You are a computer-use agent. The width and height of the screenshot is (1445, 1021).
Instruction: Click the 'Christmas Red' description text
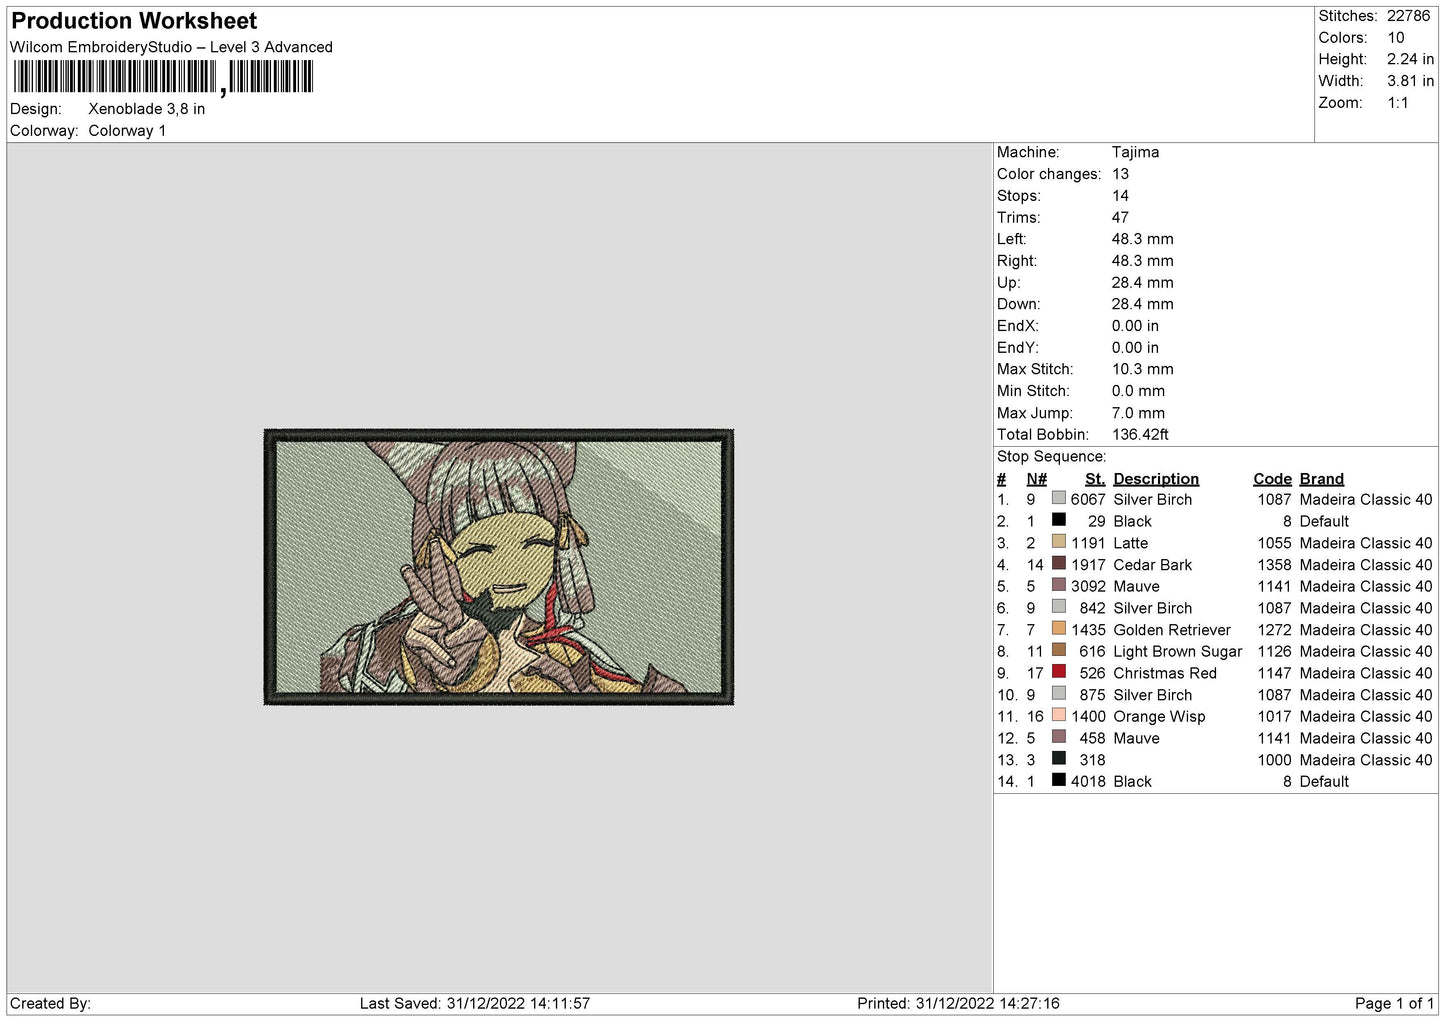[x=1165, y=674]
